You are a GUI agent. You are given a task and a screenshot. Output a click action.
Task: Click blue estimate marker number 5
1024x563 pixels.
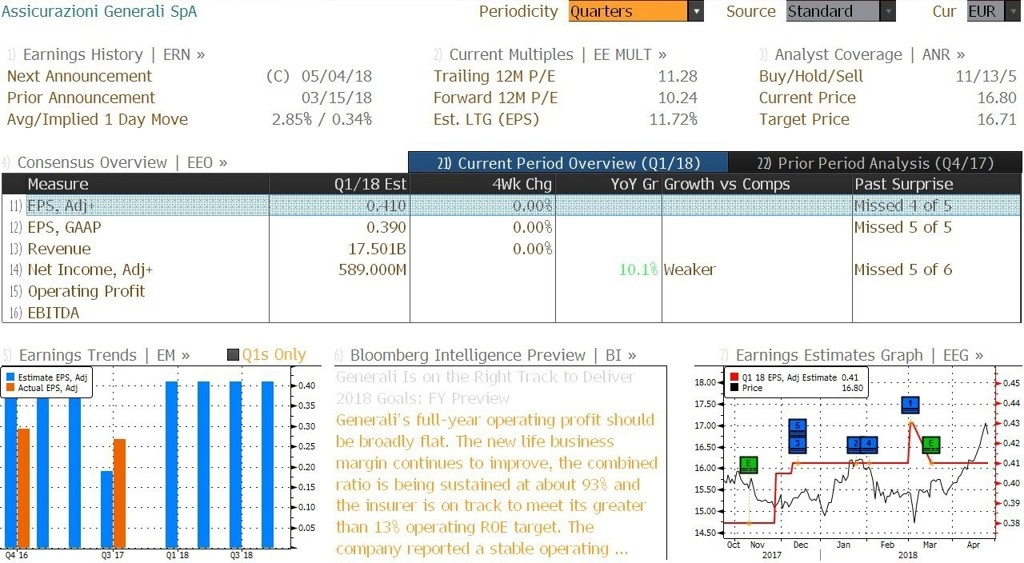(x=797, y=428)
